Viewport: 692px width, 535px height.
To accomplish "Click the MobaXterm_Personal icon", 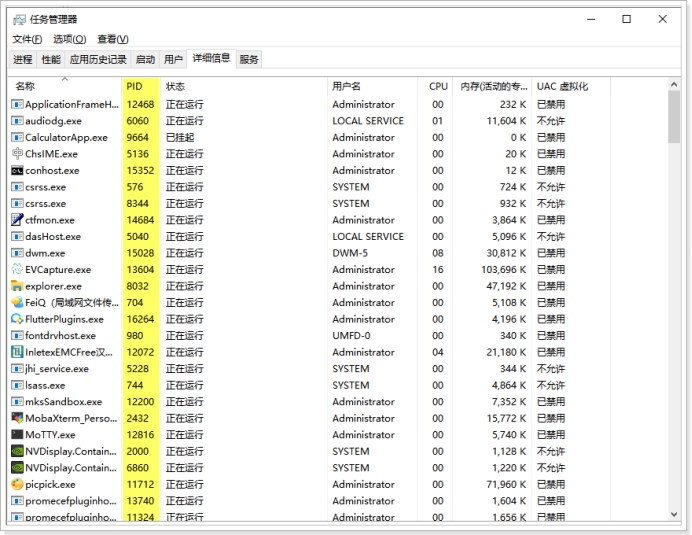I will (x=17, y=418).
